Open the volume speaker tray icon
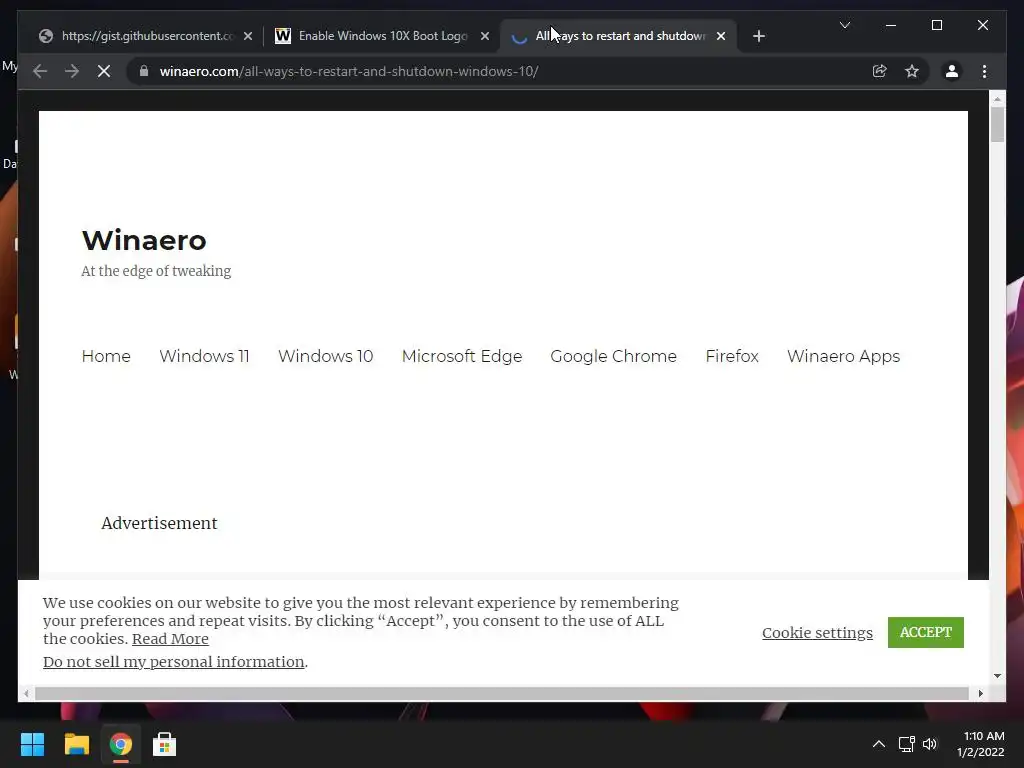Viewport: 1024px width, 768px height. coord(930,744)
